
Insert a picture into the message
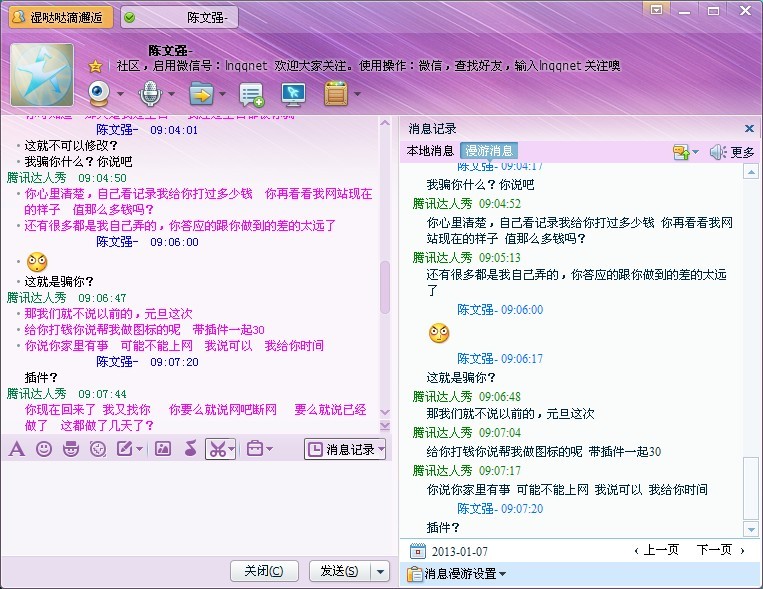tap(163, 449)
